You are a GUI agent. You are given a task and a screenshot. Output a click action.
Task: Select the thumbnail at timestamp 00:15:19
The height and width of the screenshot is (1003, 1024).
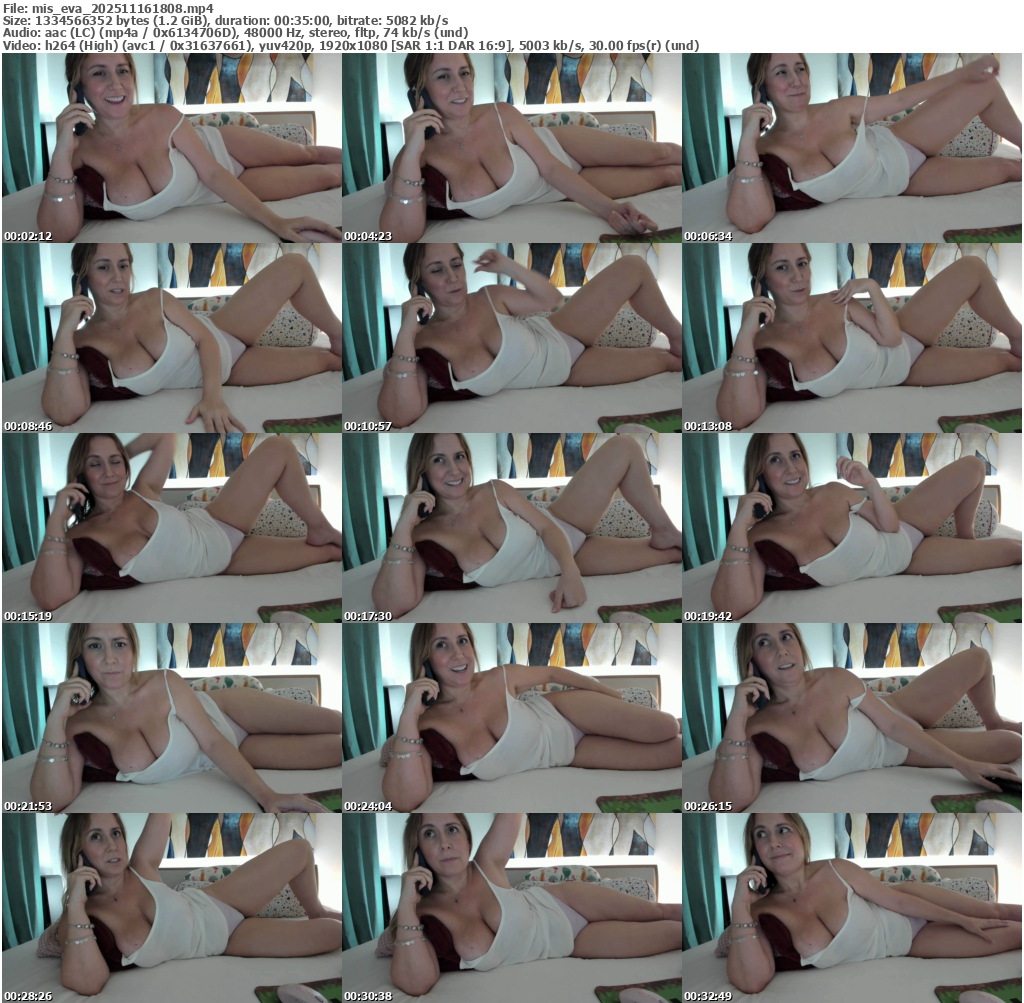pos(171,528)
